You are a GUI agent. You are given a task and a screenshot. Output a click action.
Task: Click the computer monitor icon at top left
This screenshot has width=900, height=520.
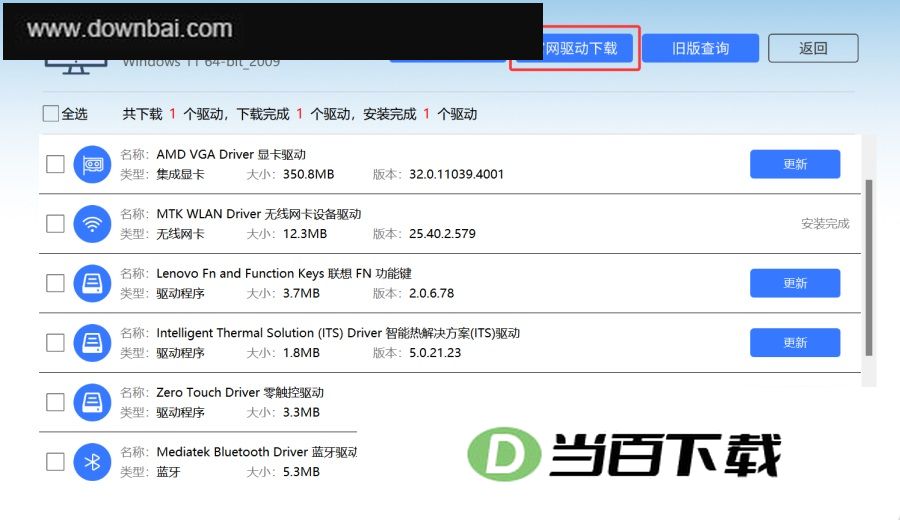[x=76, y=67]
